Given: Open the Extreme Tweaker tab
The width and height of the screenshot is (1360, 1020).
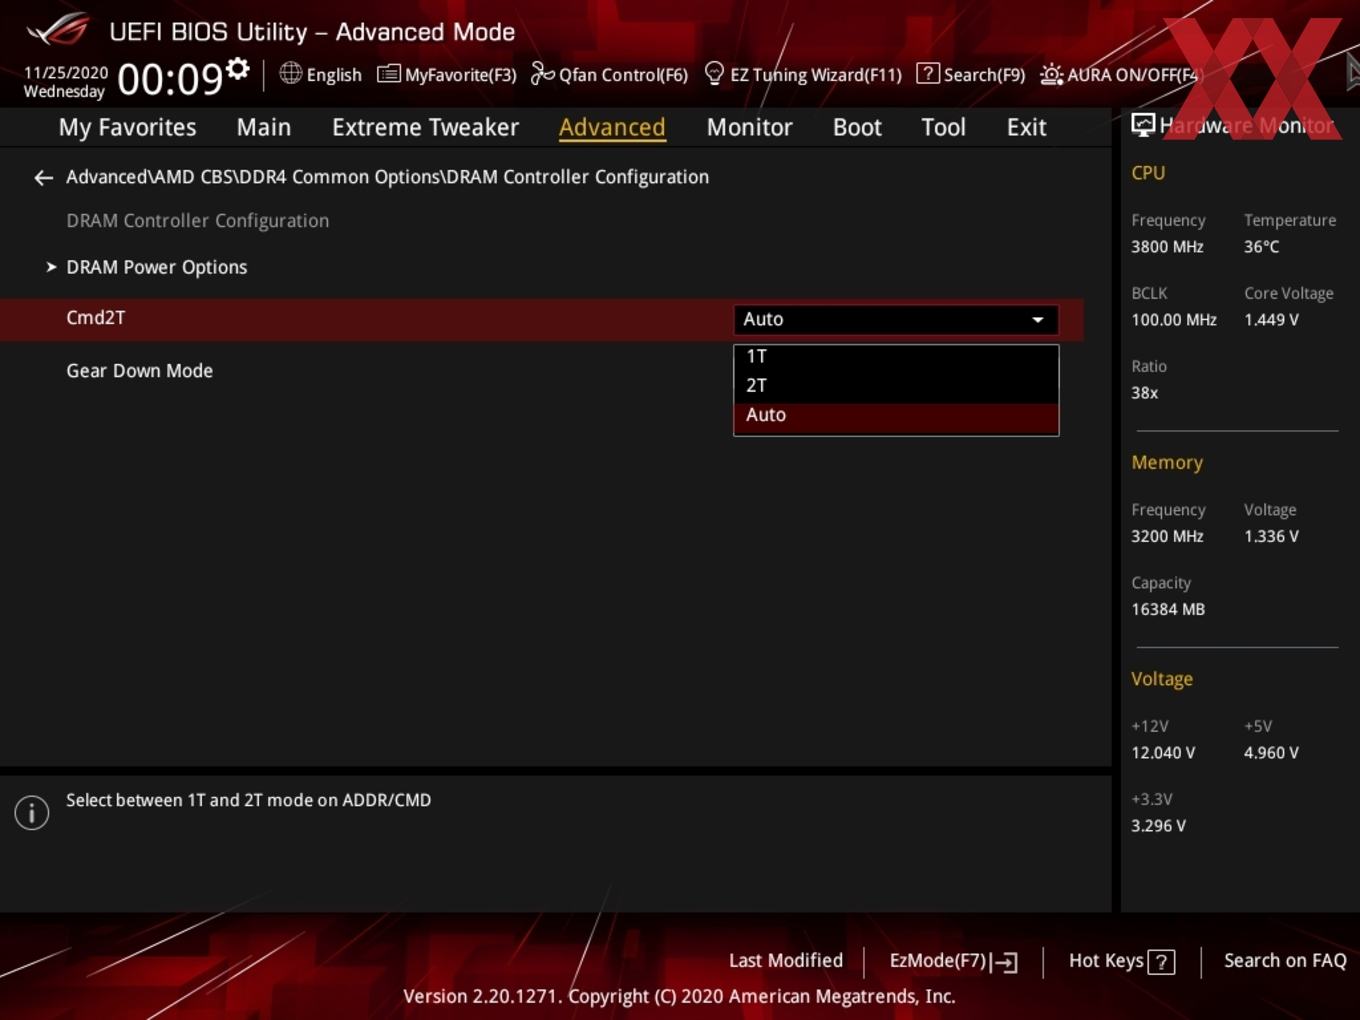Looking at the screenshot, I should click(x=425, y=127).
